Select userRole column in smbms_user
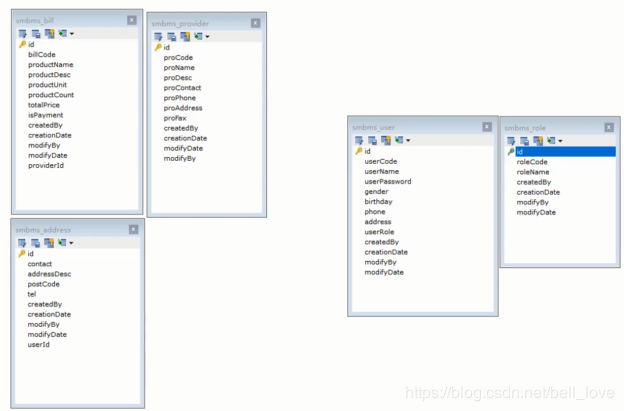 coord(379,232)
